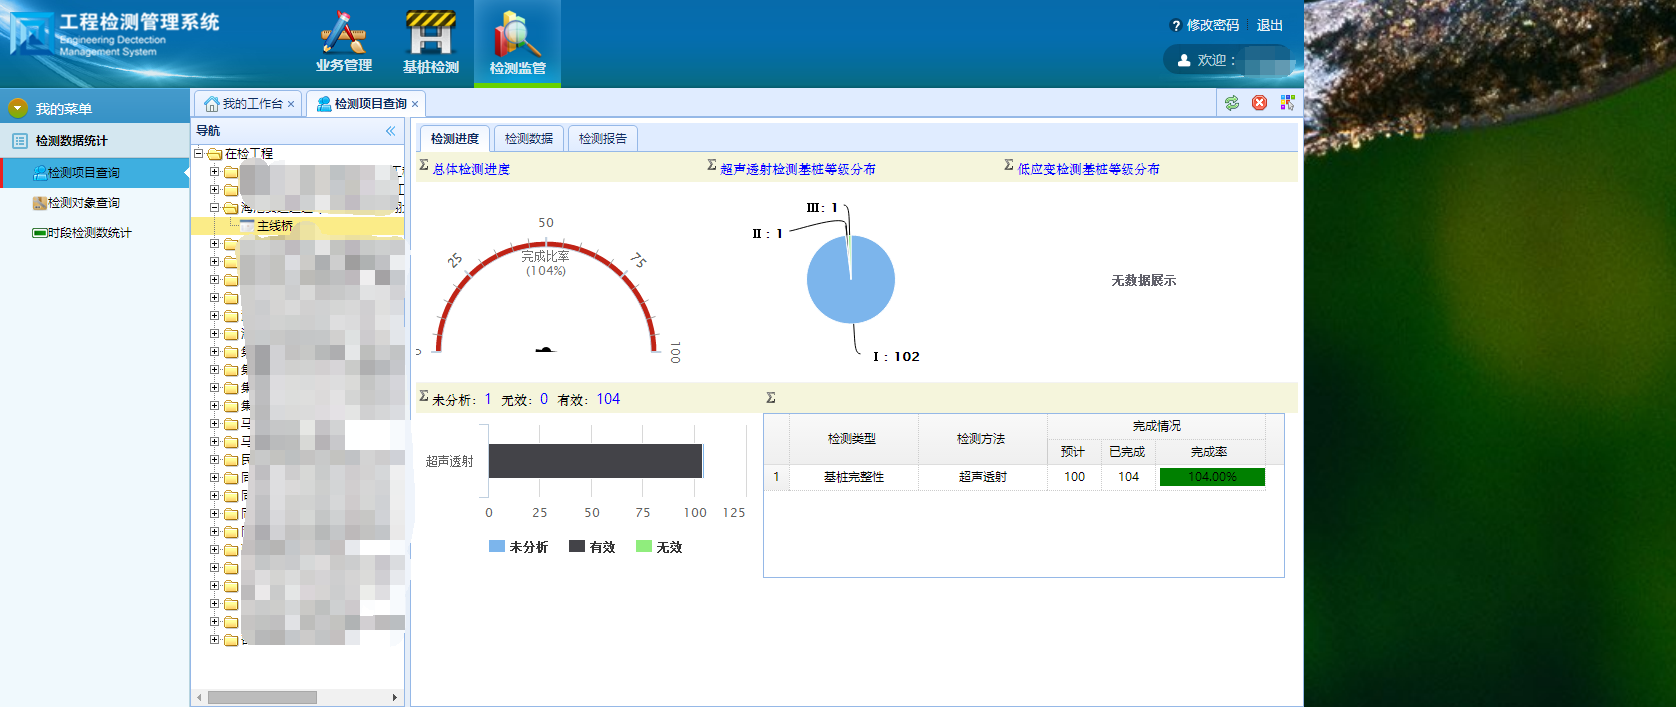Viewport: 1676px width, 707px height.
Task: Click the 基桩完整性 table cell
Action: [853, 477]
